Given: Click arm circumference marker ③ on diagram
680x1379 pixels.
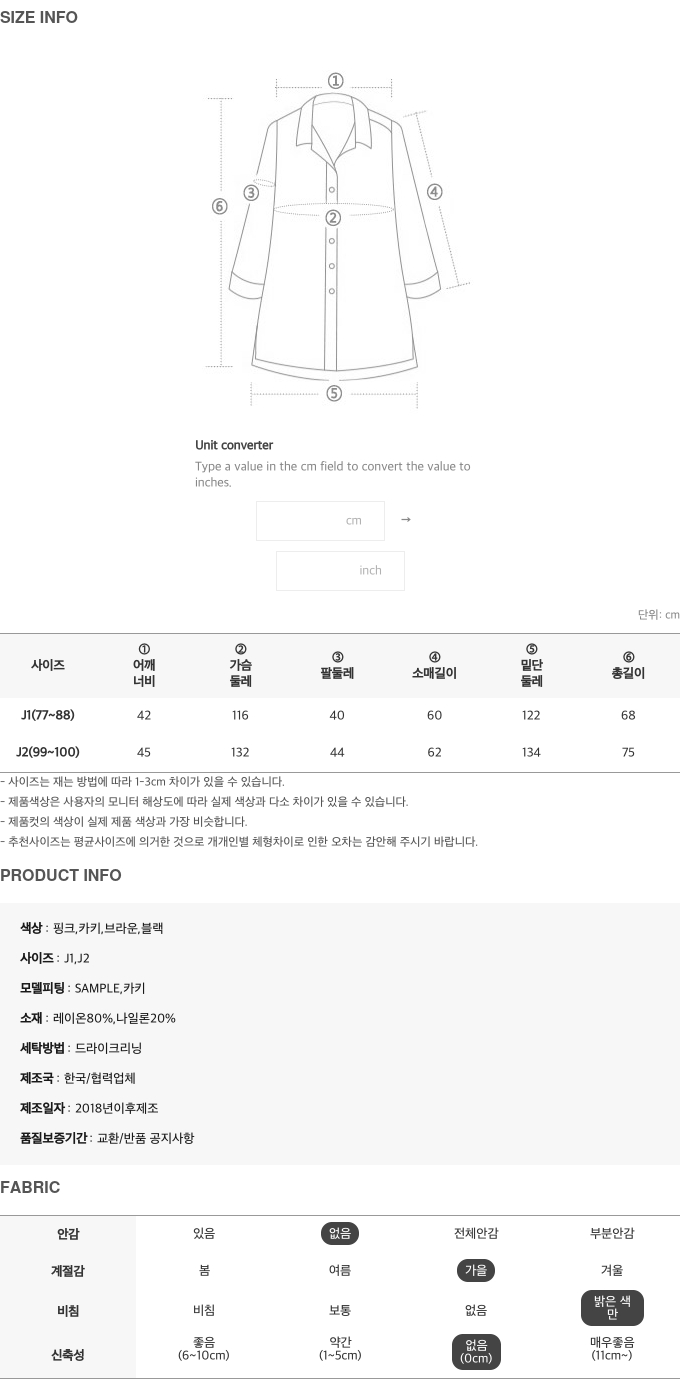Looking at the screenshot, I should coord(251,193).
